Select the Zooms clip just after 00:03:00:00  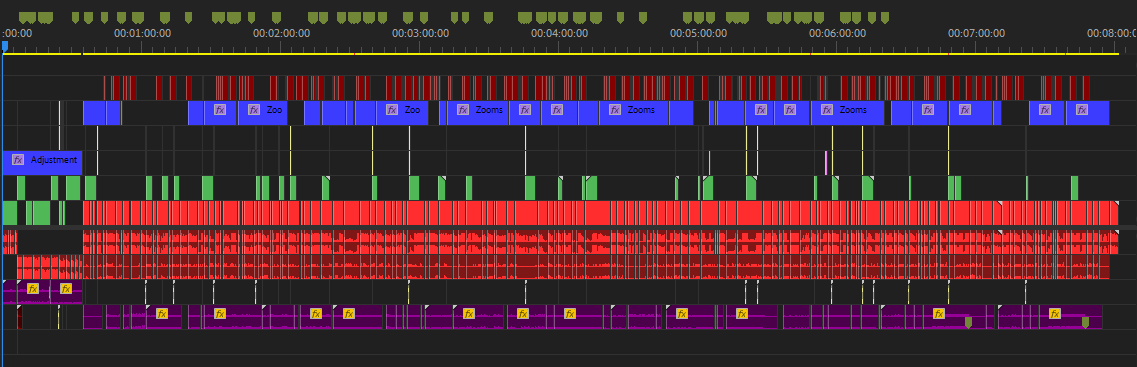478,113
